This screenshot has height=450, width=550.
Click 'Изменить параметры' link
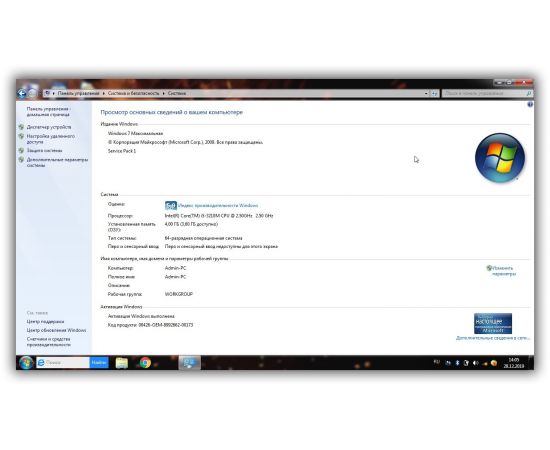(x=504, y=271)
